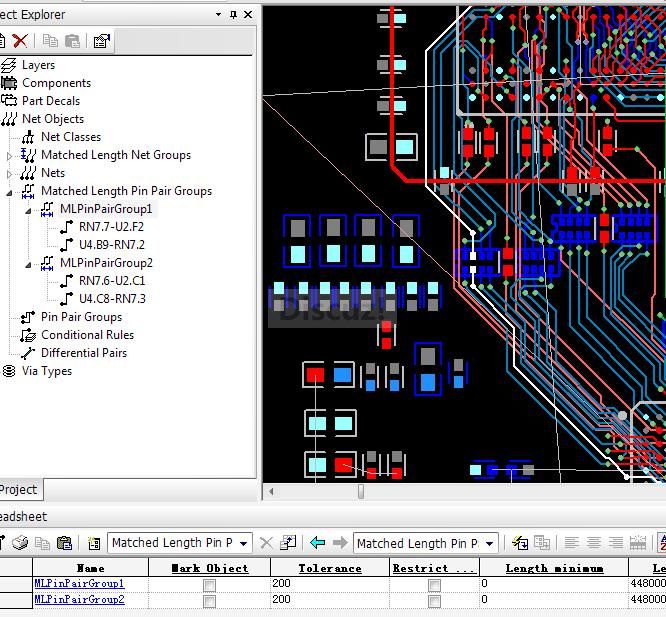Click Tolerance cell value for MLPinPairGroup2
Screen dimensions: 666x617
pyautogui.click(x=329, y=600)
